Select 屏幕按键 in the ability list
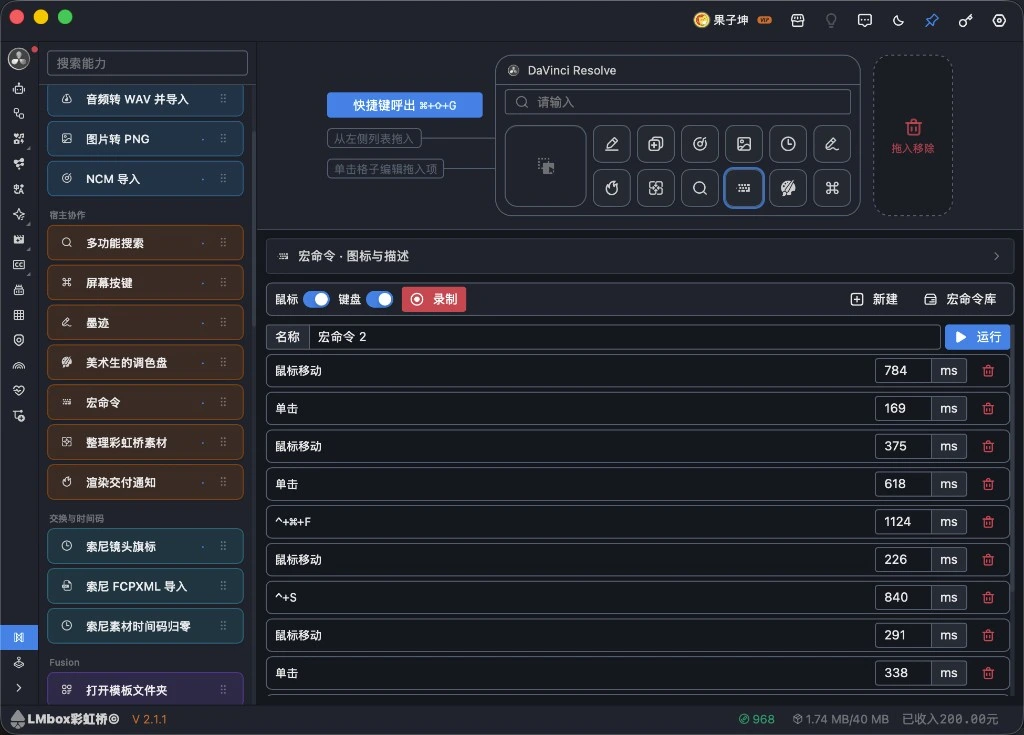This screenshot has width=1024, height=735. tap(145, 282)
